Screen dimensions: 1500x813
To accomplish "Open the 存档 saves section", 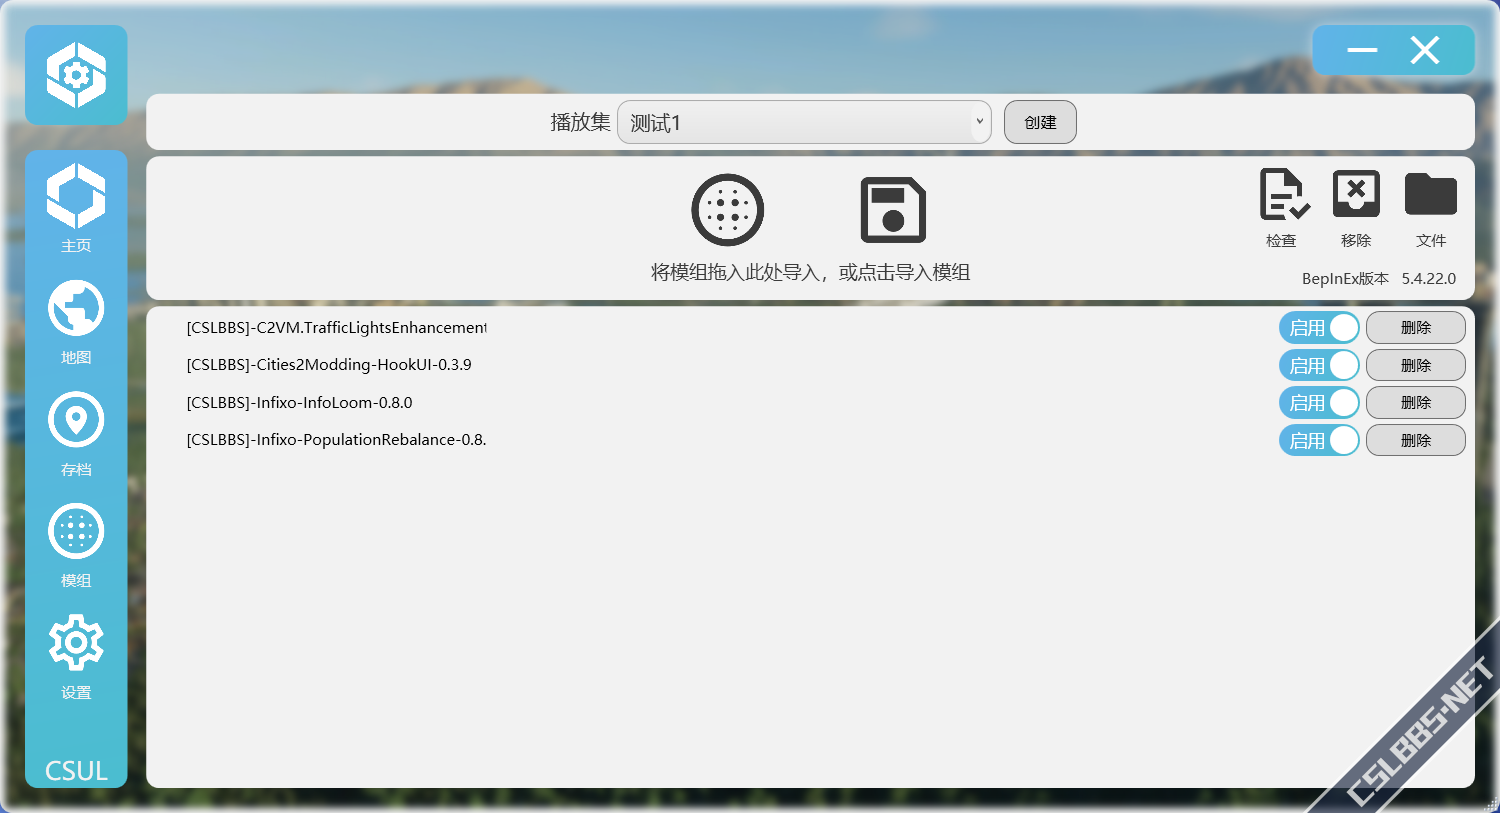I will click(x=76, y=432).
